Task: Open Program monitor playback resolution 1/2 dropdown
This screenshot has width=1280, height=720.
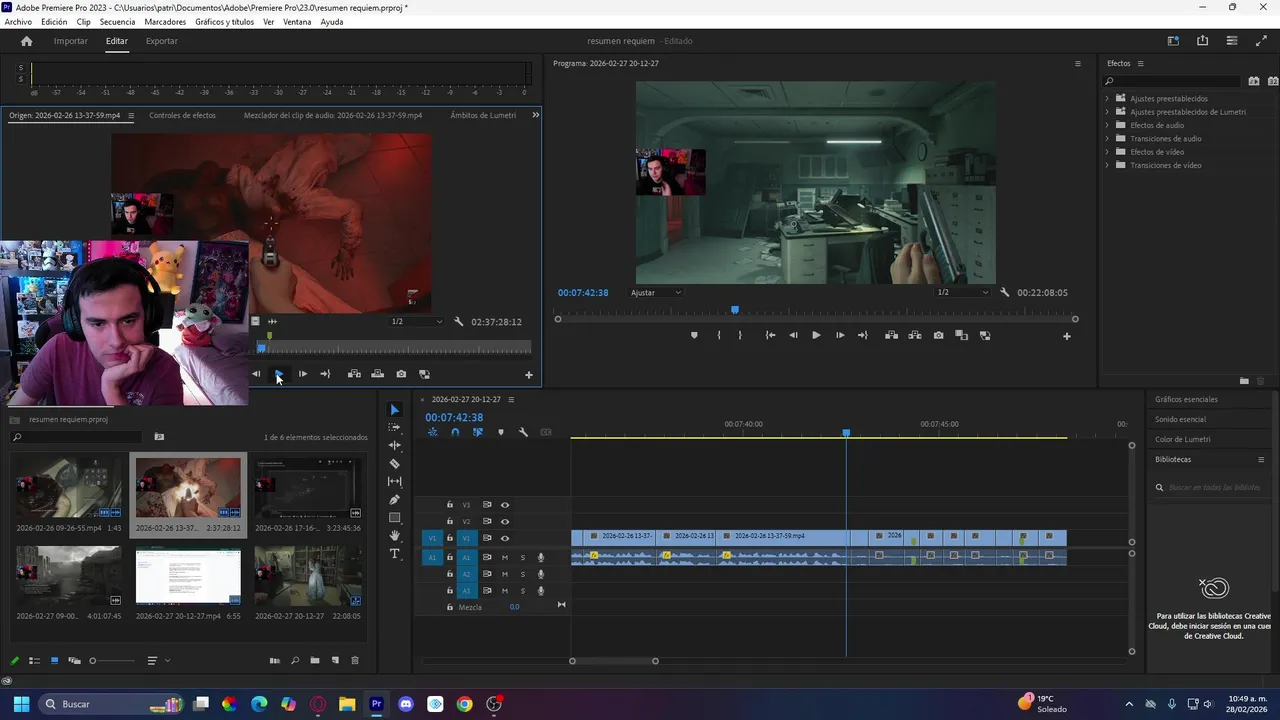Action: coord(962,293)
